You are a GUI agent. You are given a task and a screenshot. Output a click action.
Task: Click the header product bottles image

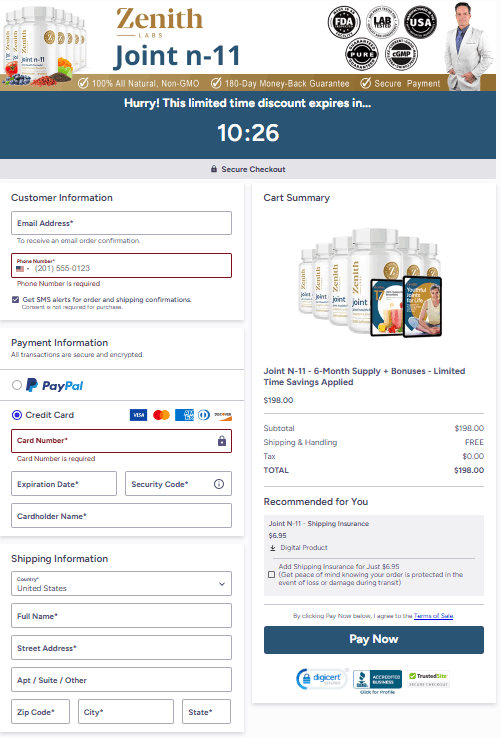[x=45, y=46]
